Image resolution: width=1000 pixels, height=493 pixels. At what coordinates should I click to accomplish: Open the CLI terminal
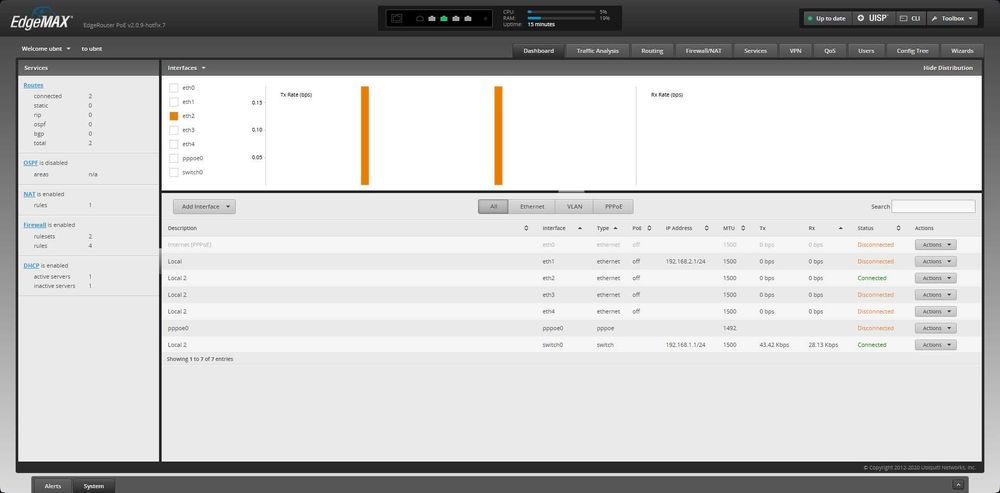[x=909, y=18]
